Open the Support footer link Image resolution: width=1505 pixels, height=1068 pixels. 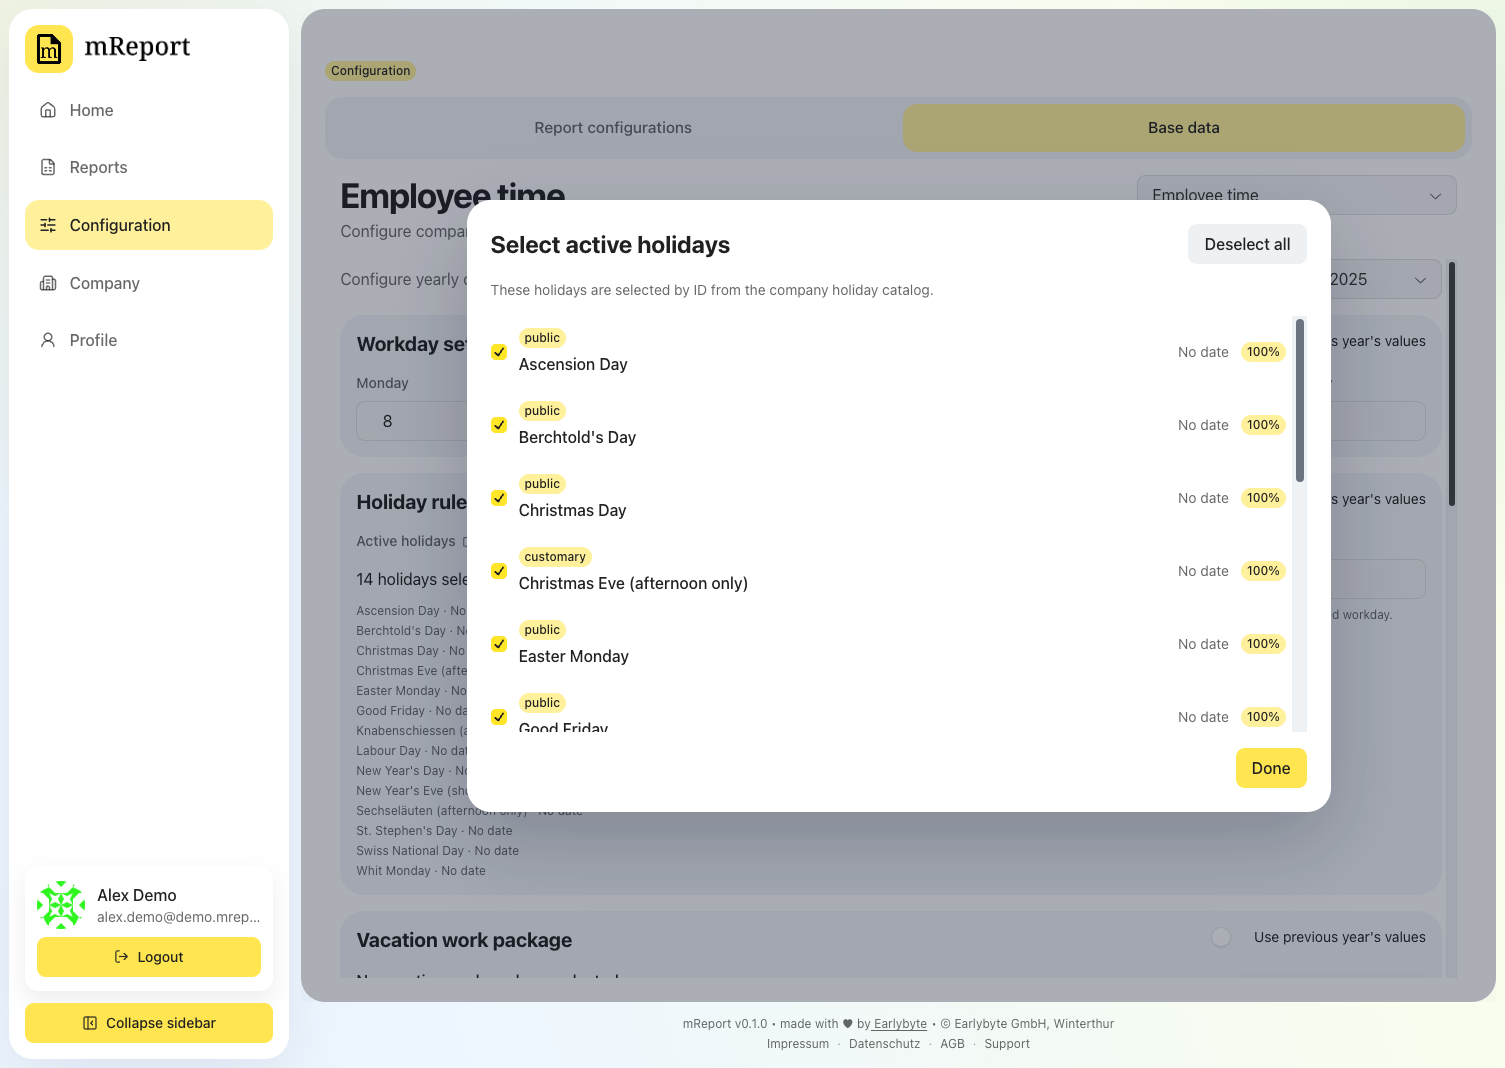(x=1007, y=1044)
